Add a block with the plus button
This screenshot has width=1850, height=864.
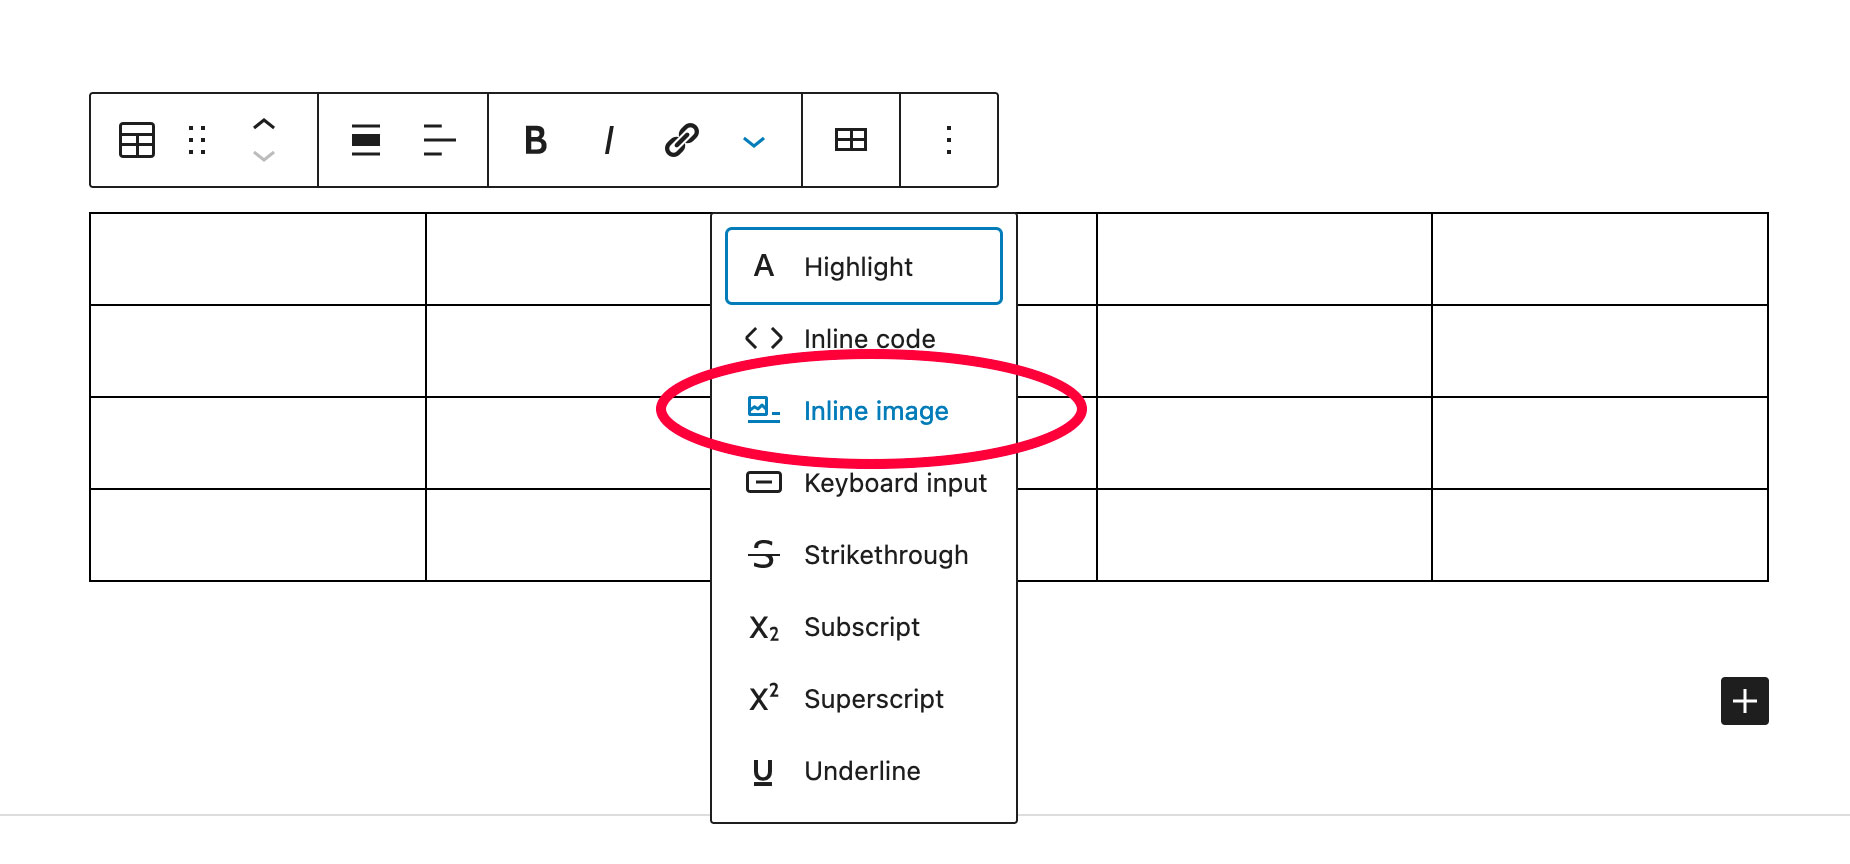[1745, 701]
